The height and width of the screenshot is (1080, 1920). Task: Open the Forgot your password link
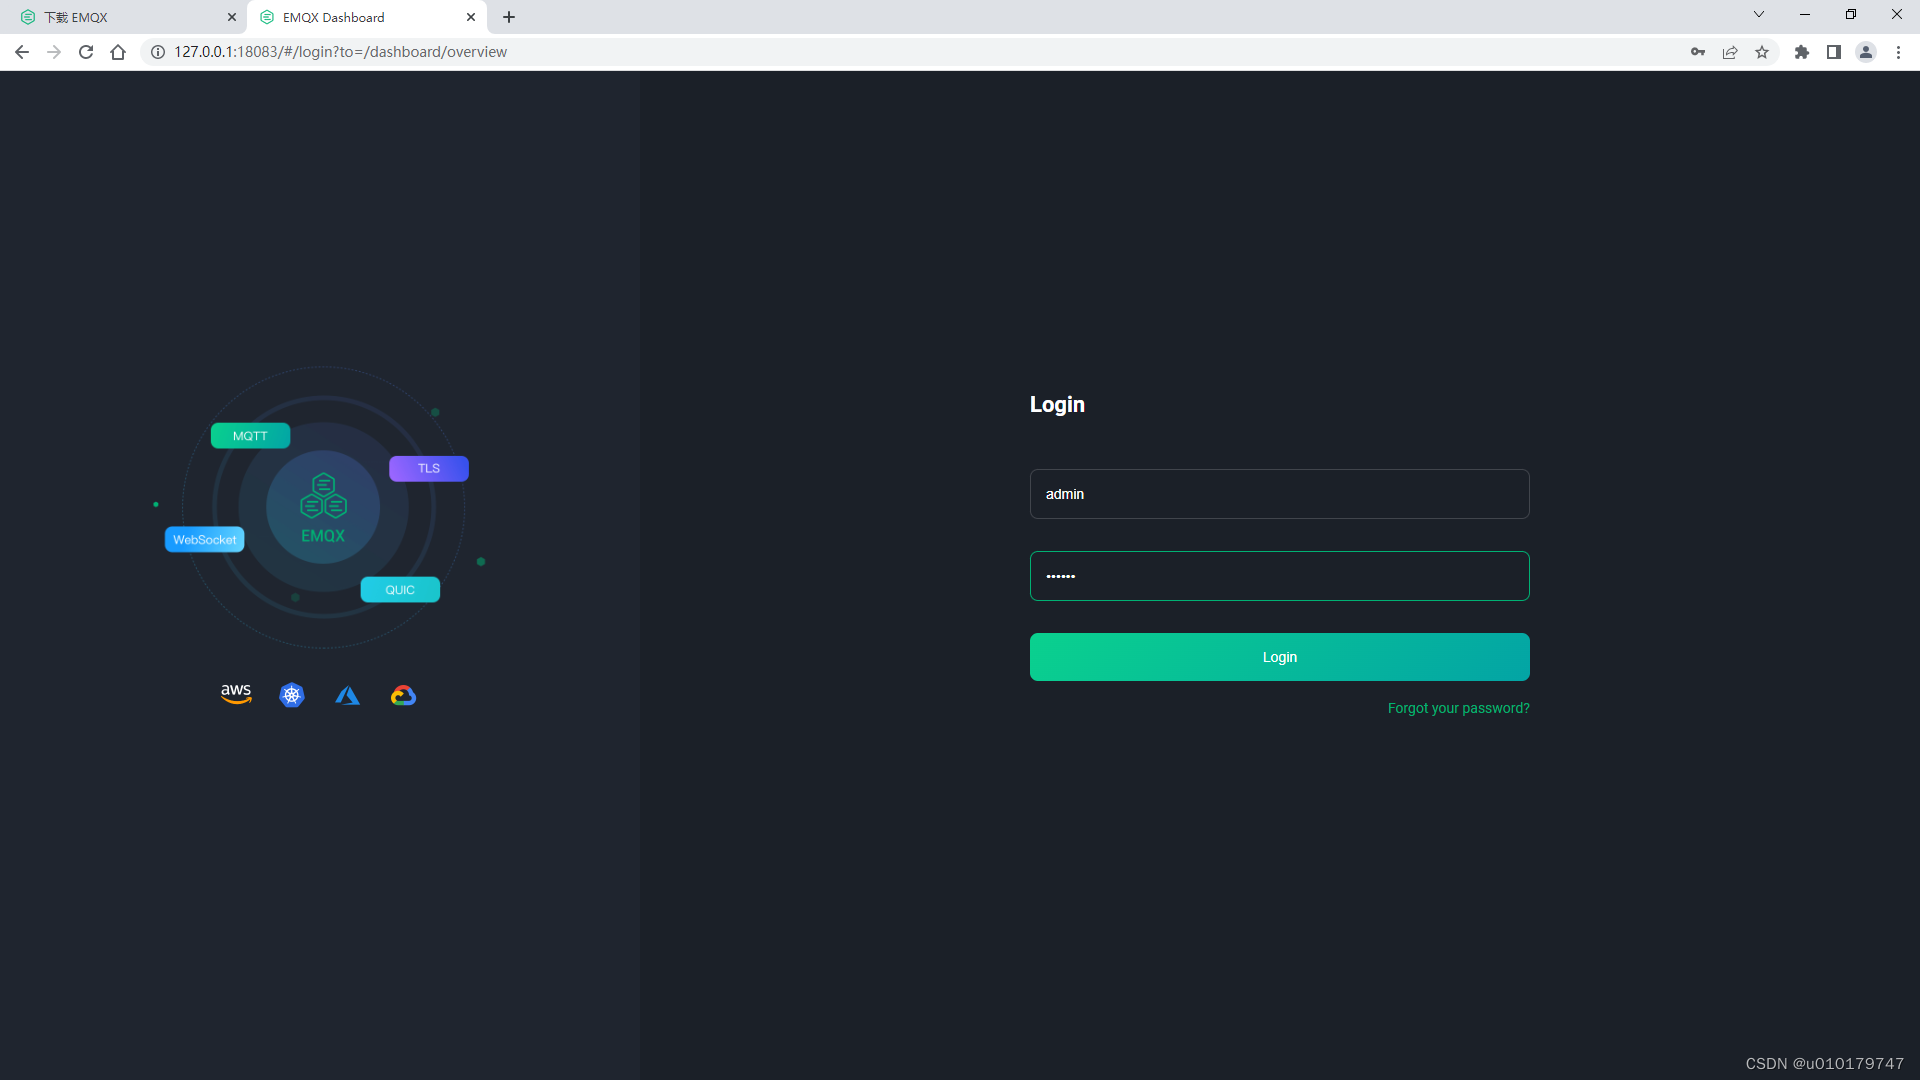[1458, 708]
